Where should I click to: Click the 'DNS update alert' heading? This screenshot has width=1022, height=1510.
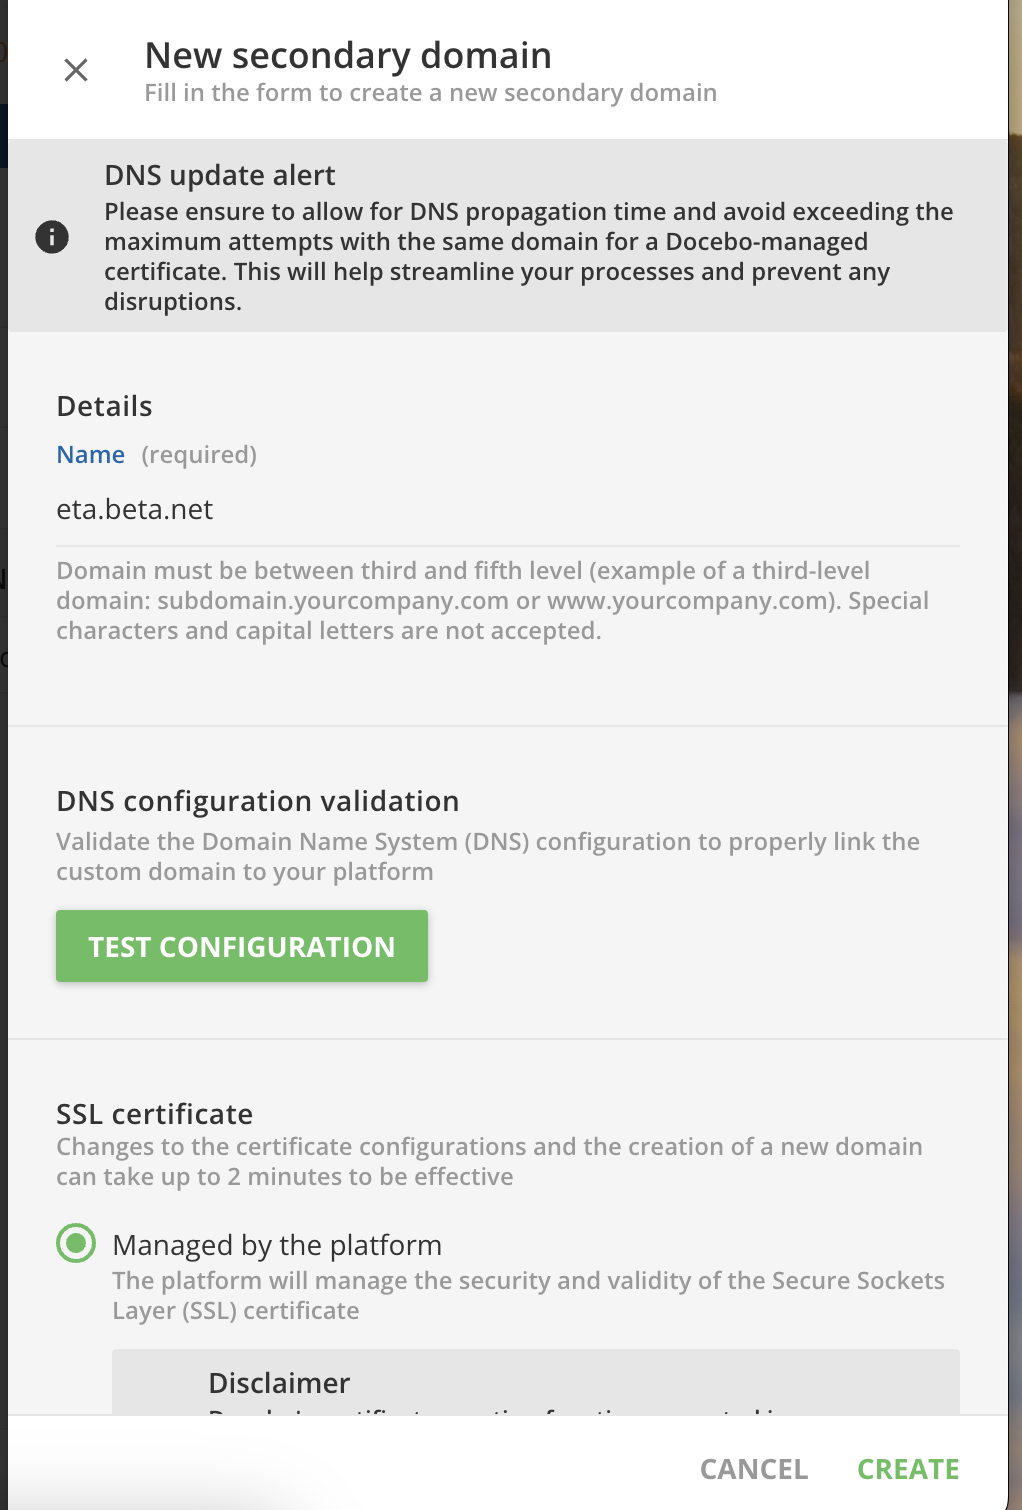(x=220, y=175)
